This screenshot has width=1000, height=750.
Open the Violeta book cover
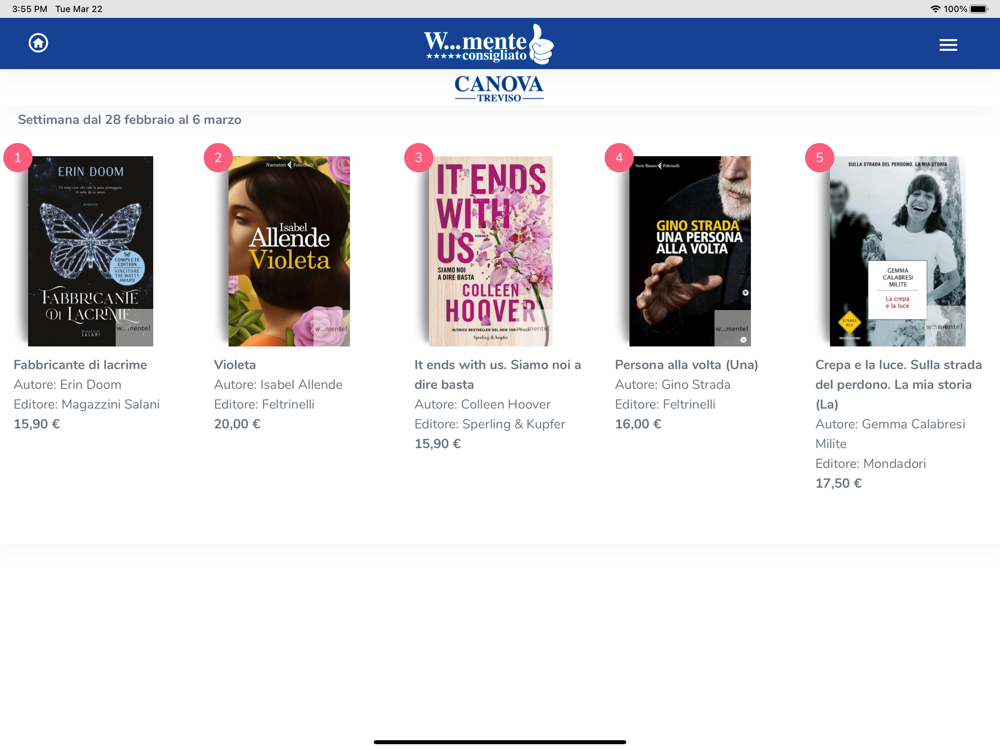pos(289,251)
